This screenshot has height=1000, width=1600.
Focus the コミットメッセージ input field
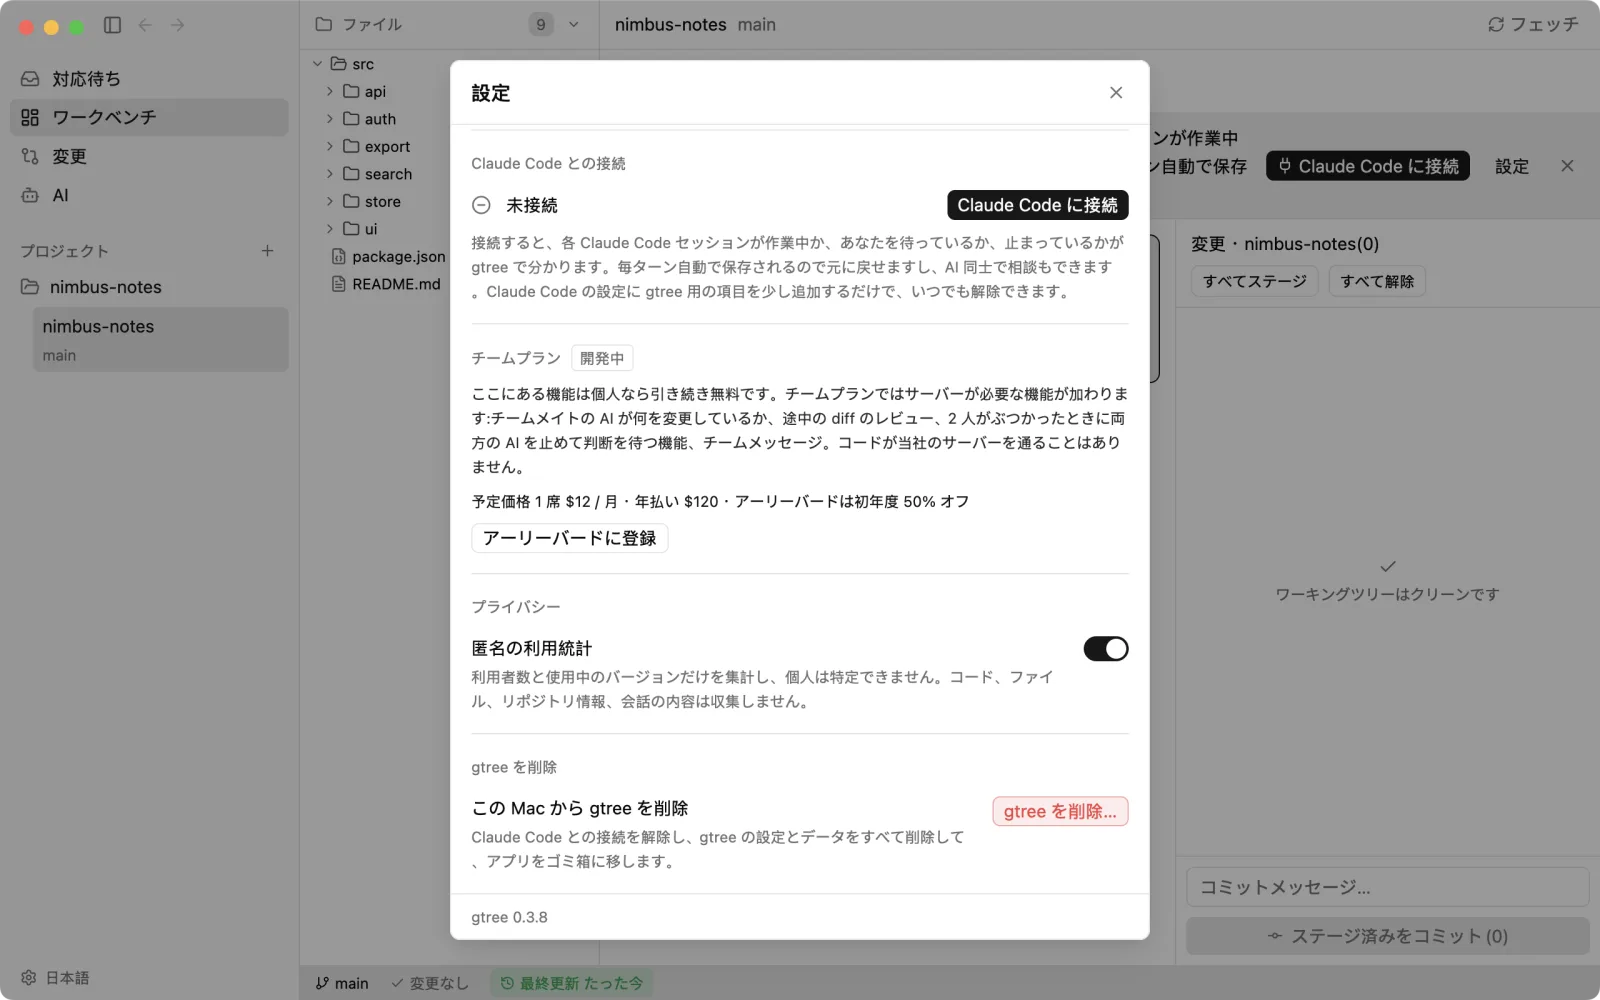1388,887
